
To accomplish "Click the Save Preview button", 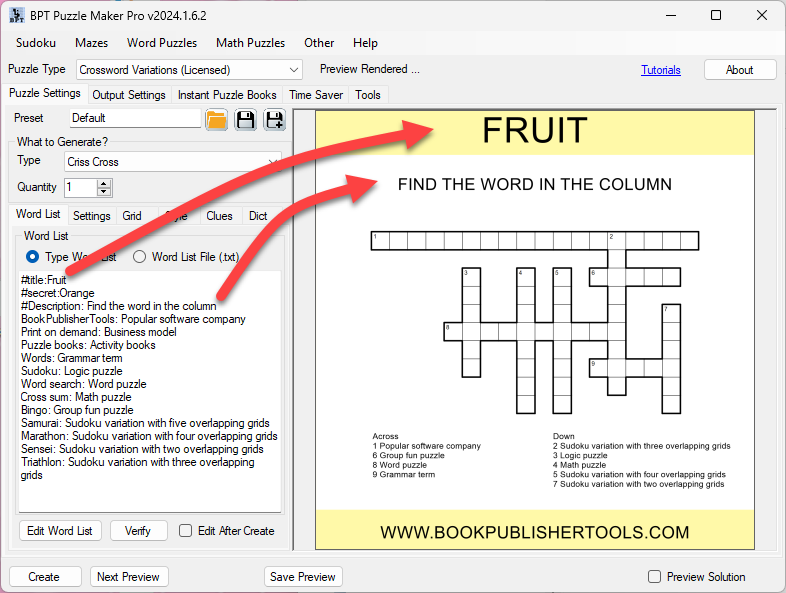I will (303, 577).
